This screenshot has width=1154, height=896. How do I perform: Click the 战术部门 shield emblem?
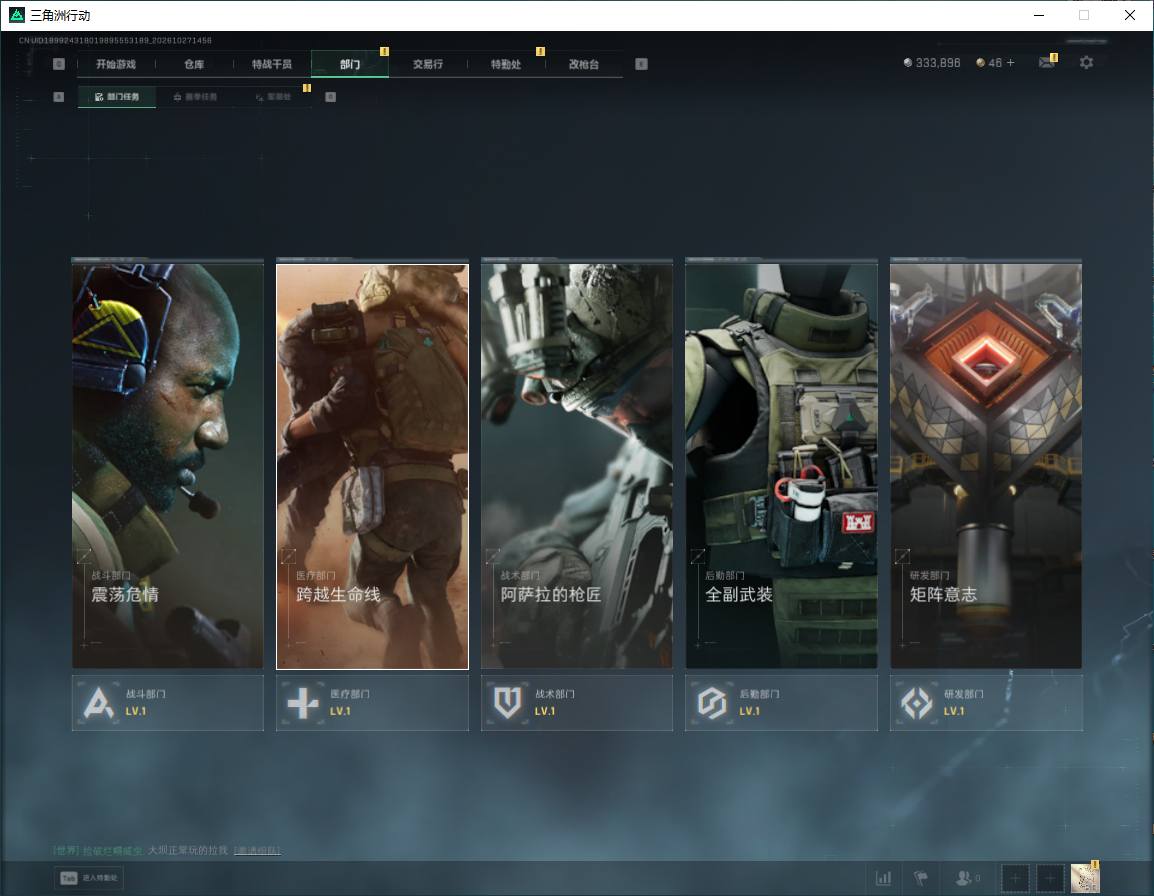(x=507, y=702)
